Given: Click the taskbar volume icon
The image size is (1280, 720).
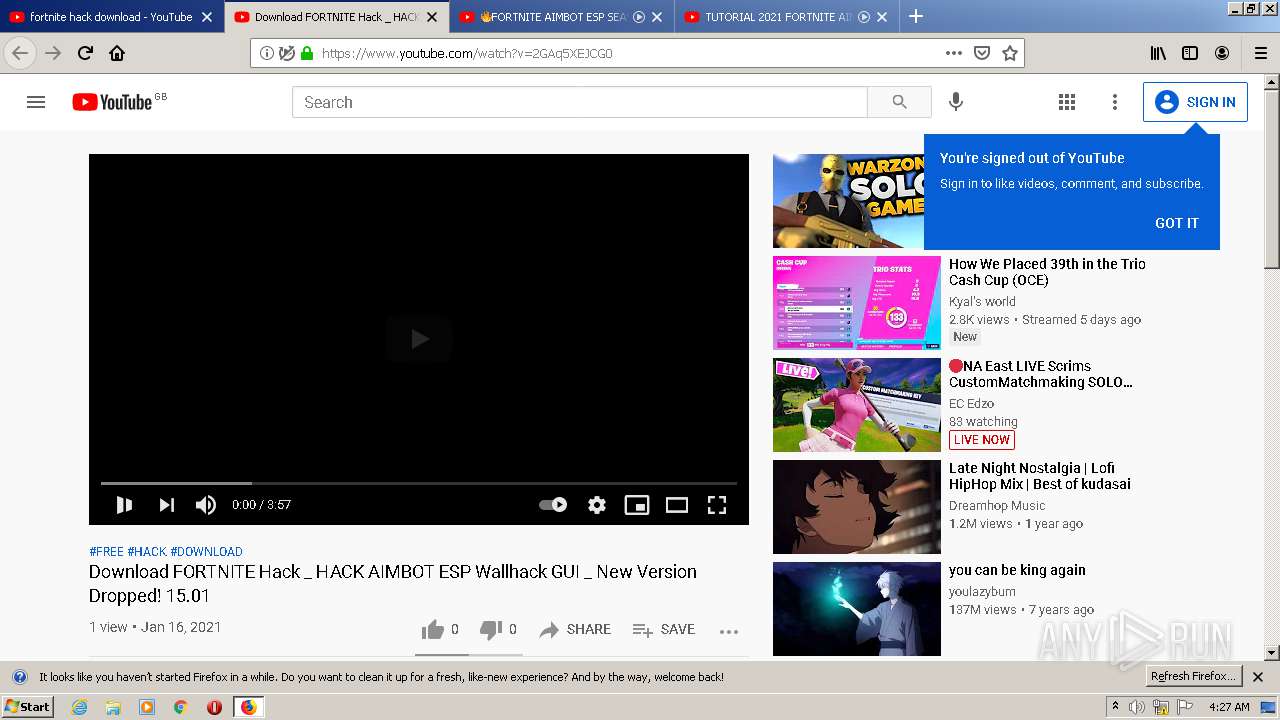Looking at the screenshot, I should [1137, 707].
